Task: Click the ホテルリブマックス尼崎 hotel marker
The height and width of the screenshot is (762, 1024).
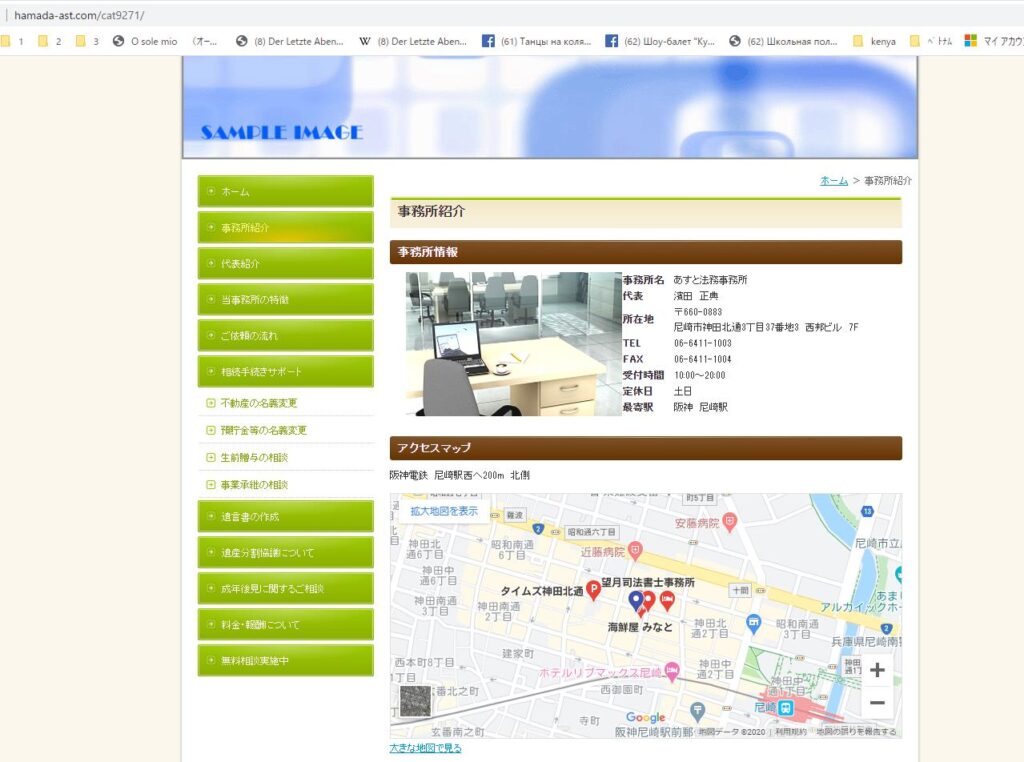Action: coord(672,672)
